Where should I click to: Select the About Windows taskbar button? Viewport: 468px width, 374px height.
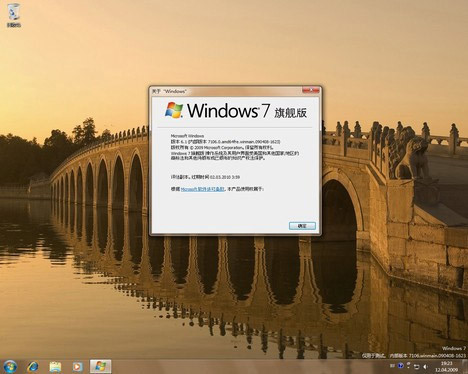click(x=101, y=367)
